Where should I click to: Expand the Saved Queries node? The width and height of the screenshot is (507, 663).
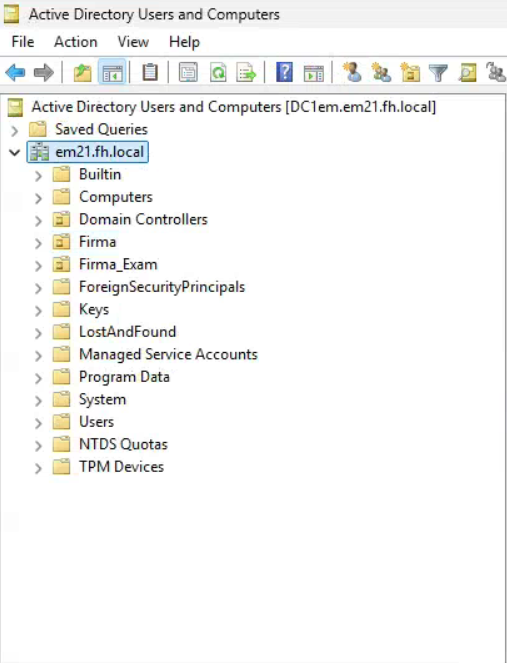coord(15,130)
